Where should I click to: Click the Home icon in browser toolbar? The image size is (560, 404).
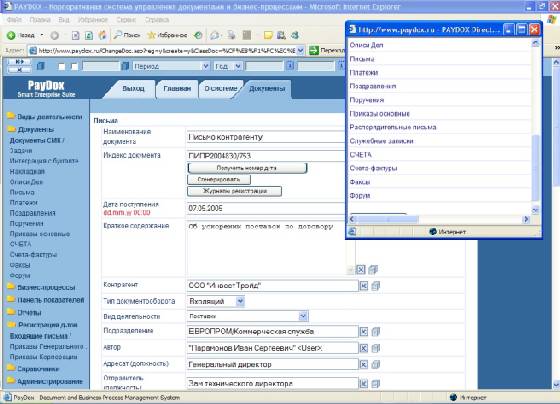[102, 35]
